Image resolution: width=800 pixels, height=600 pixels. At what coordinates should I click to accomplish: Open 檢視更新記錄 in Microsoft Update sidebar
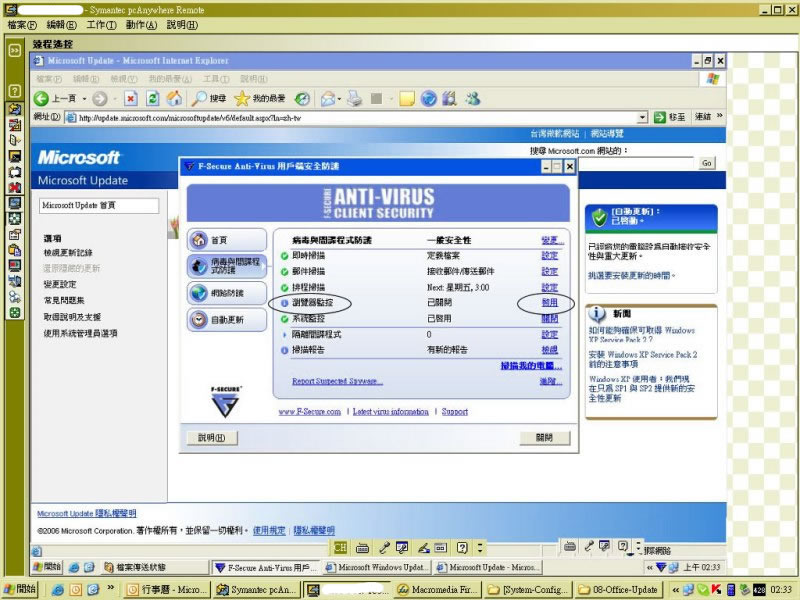pyautogui.click(x=68, y=253)
